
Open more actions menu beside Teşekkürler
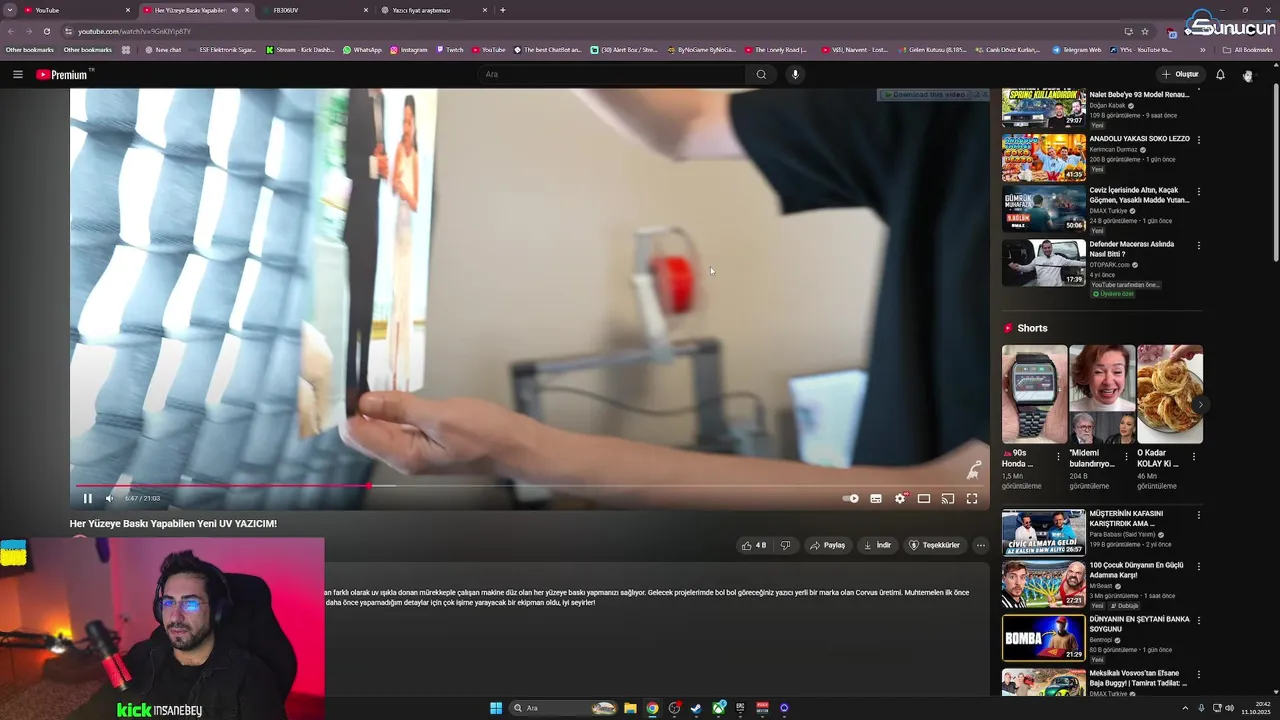pos(981,545)
